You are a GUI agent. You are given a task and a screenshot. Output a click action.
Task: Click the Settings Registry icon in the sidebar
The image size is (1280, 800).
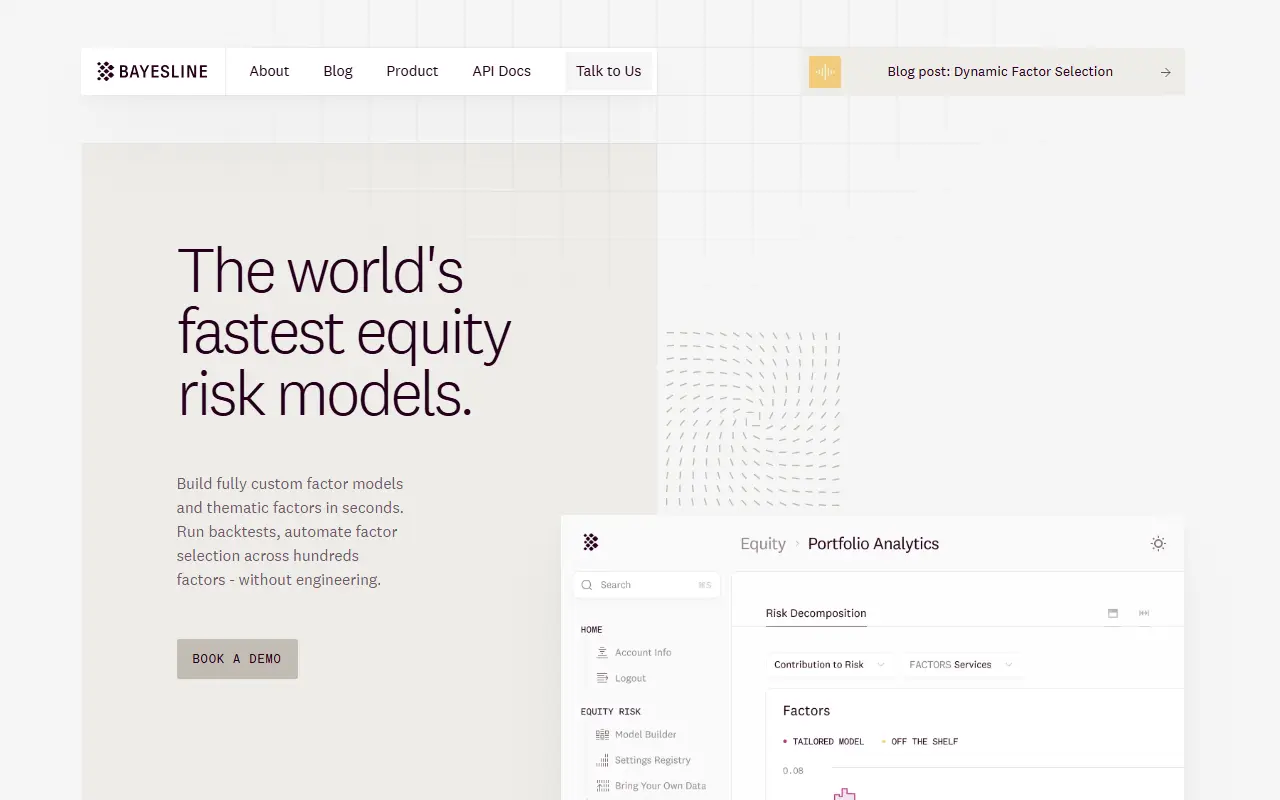coord(602,760)
